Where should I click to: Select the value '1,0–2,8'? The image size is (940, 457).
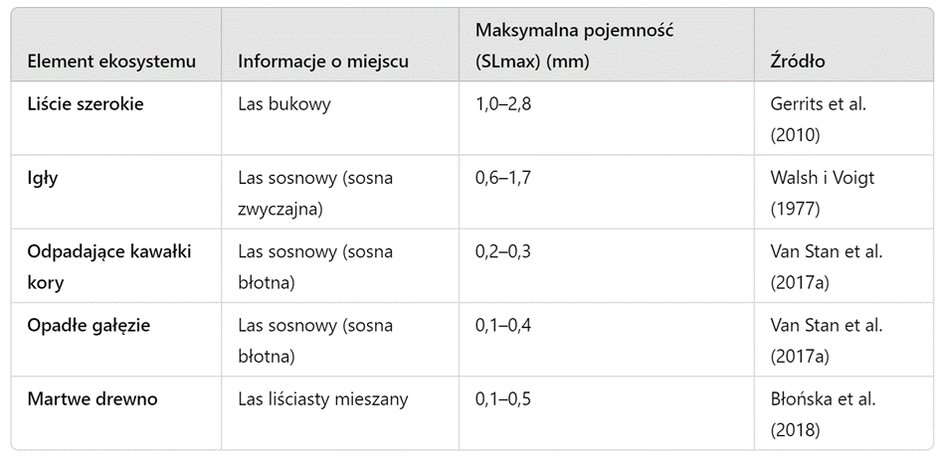tap(503, 104)
